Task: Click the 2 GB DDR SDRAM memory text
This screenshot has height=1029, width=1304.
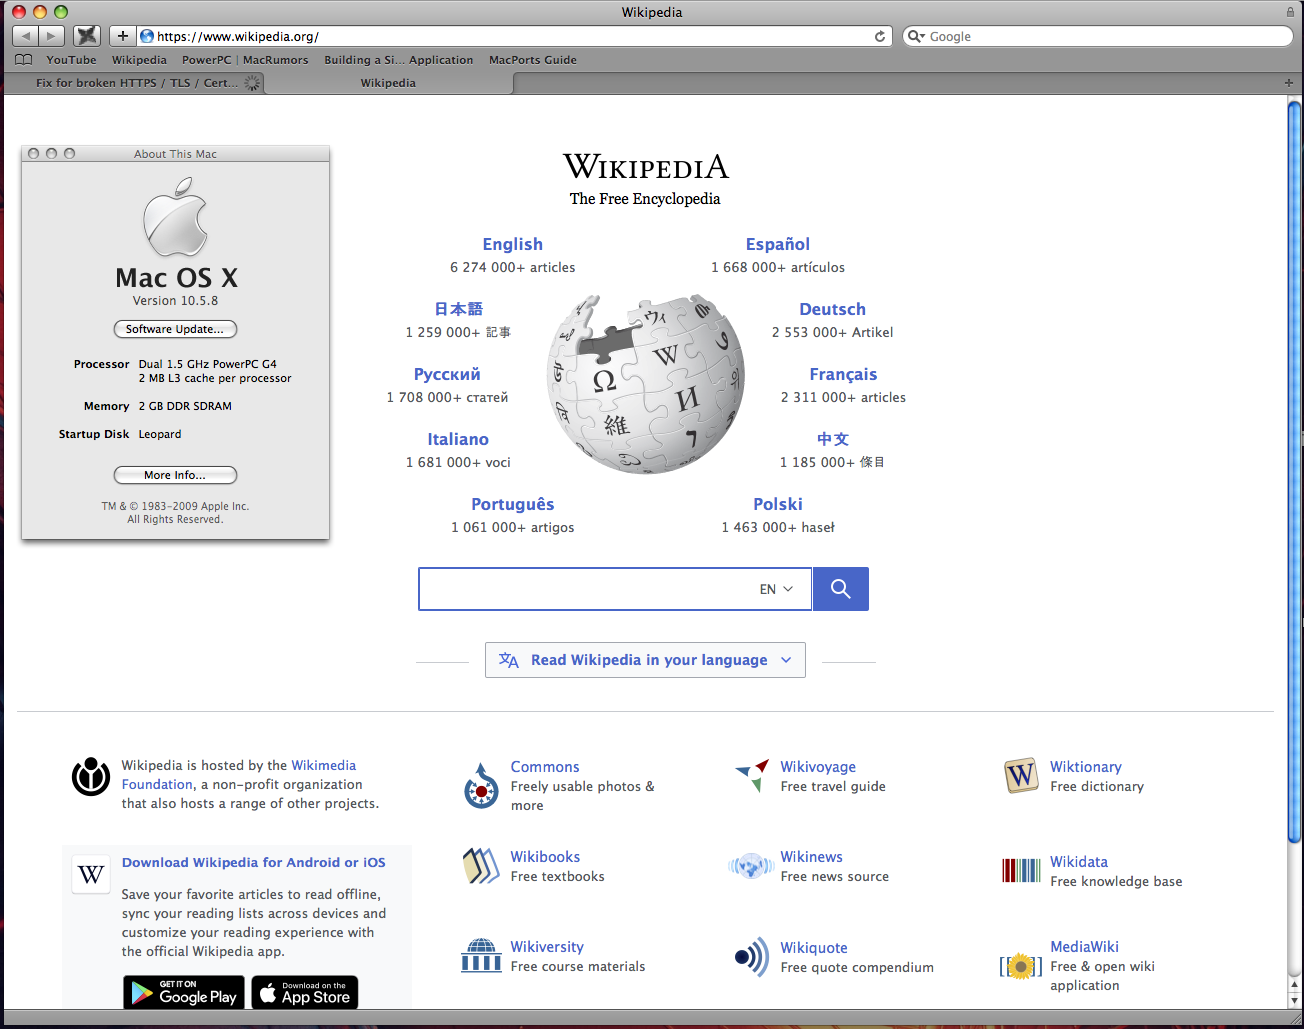Action: (x=185, y=406)
